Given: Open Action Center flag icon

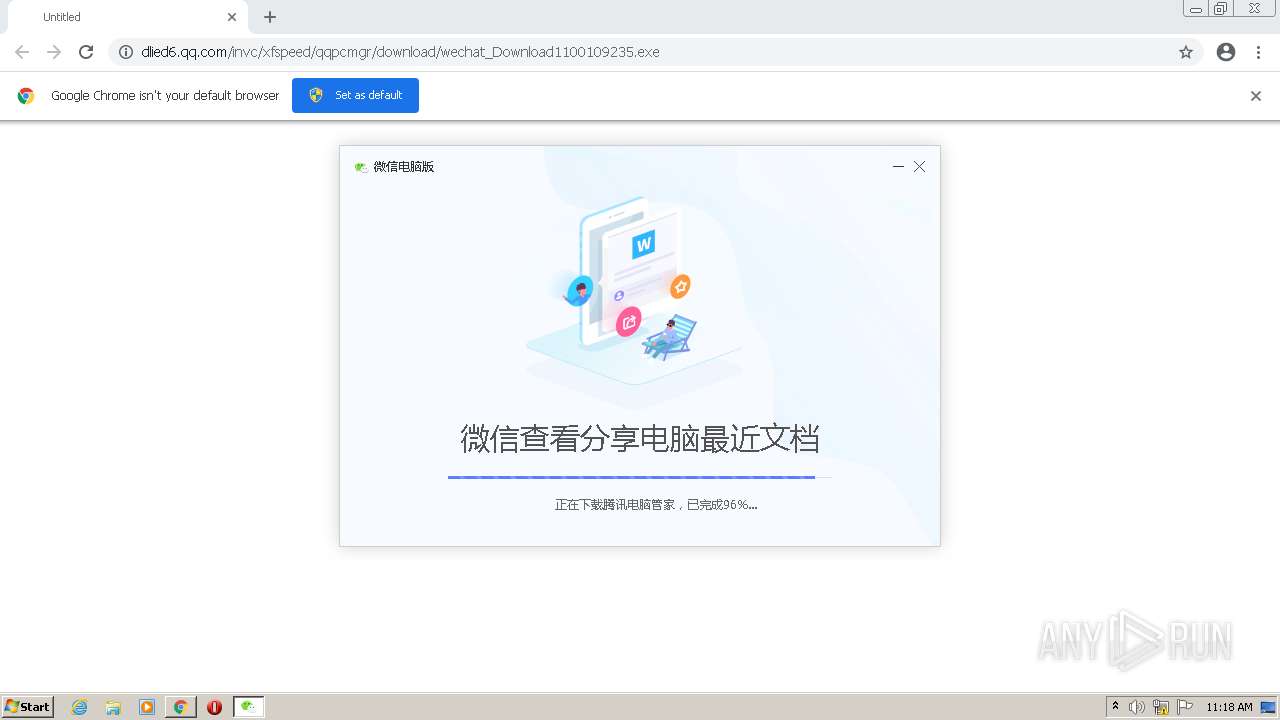Looking at the screenshot, I should [1186, 707].
